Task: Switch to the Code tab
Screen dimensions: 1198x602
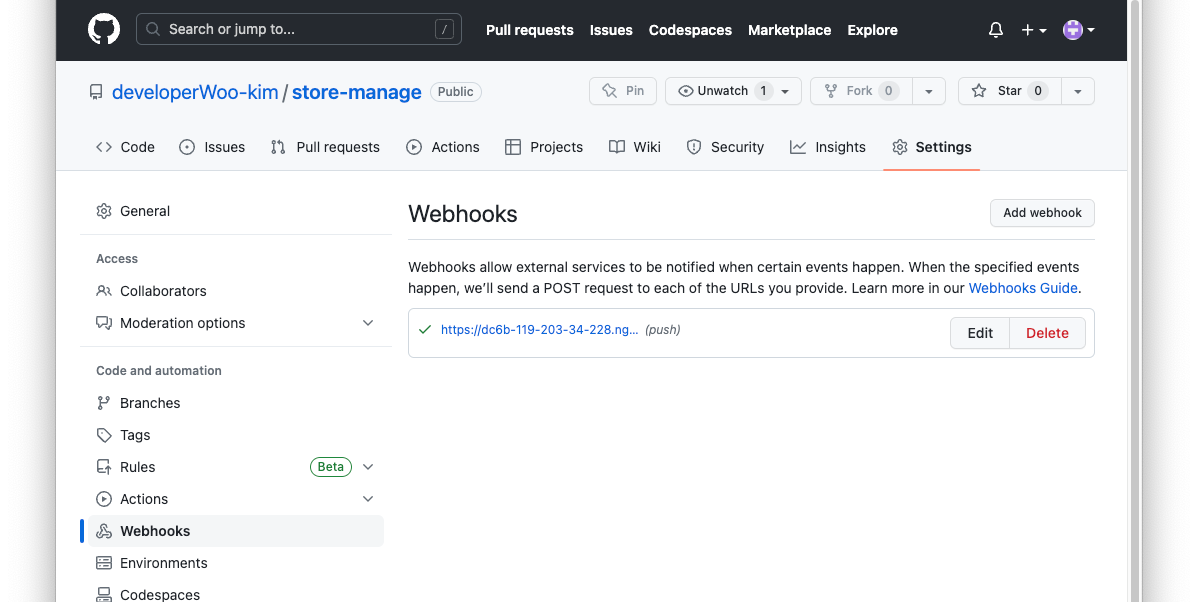Action: [x=125, y=147]
